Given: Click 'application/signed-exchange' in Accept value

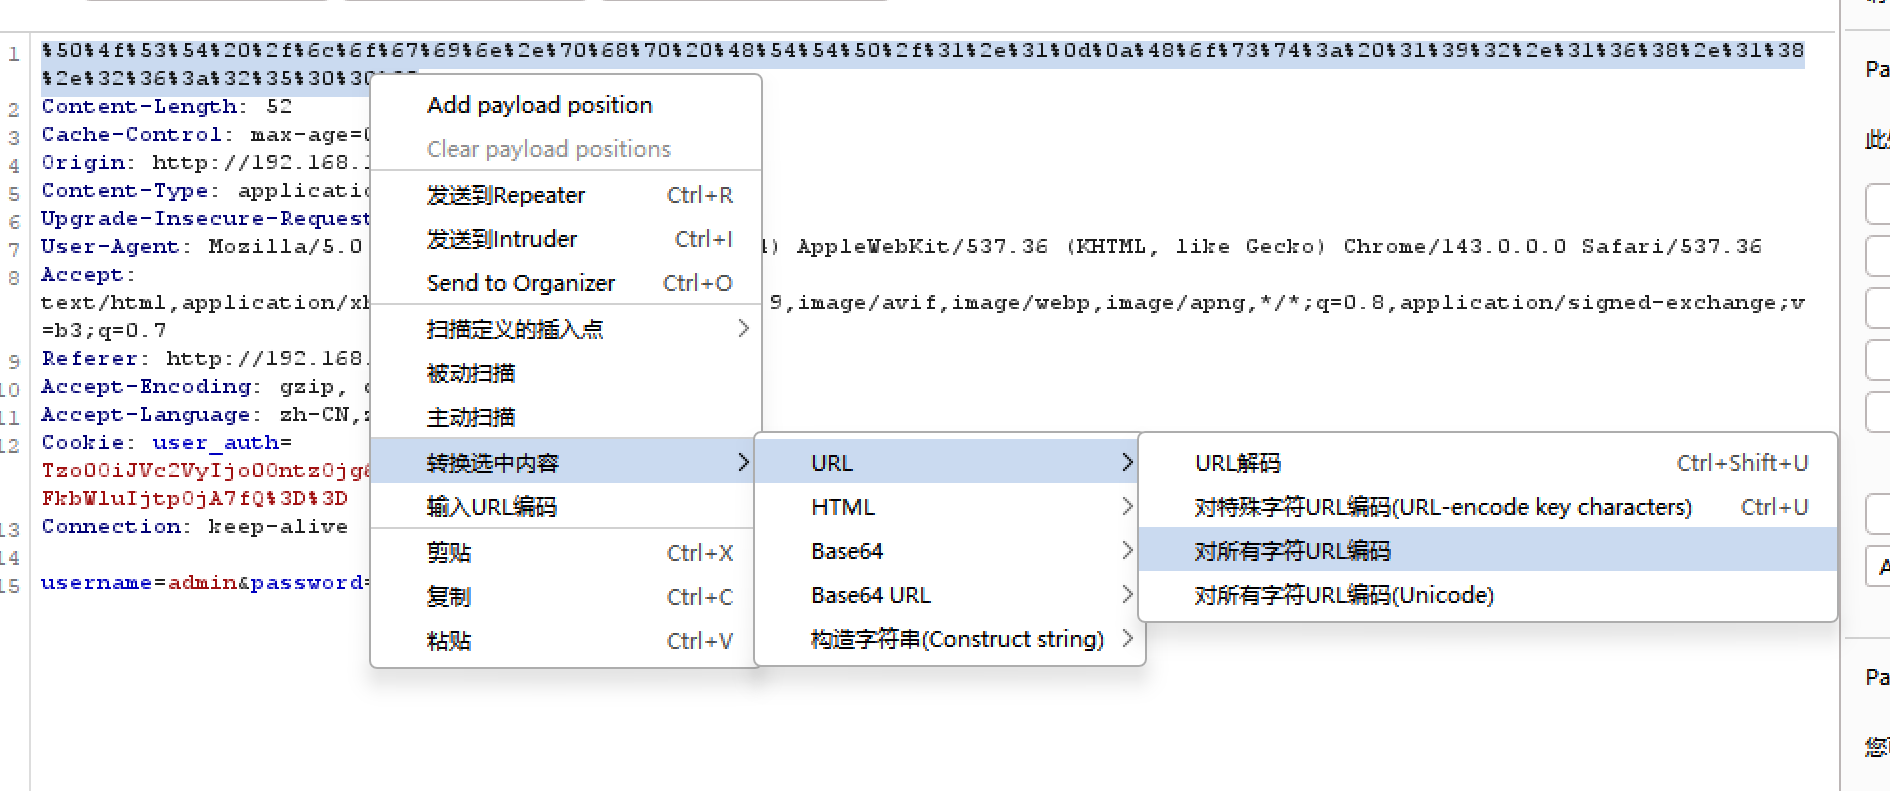Looking at the screenshot, I should (1585, 302).
